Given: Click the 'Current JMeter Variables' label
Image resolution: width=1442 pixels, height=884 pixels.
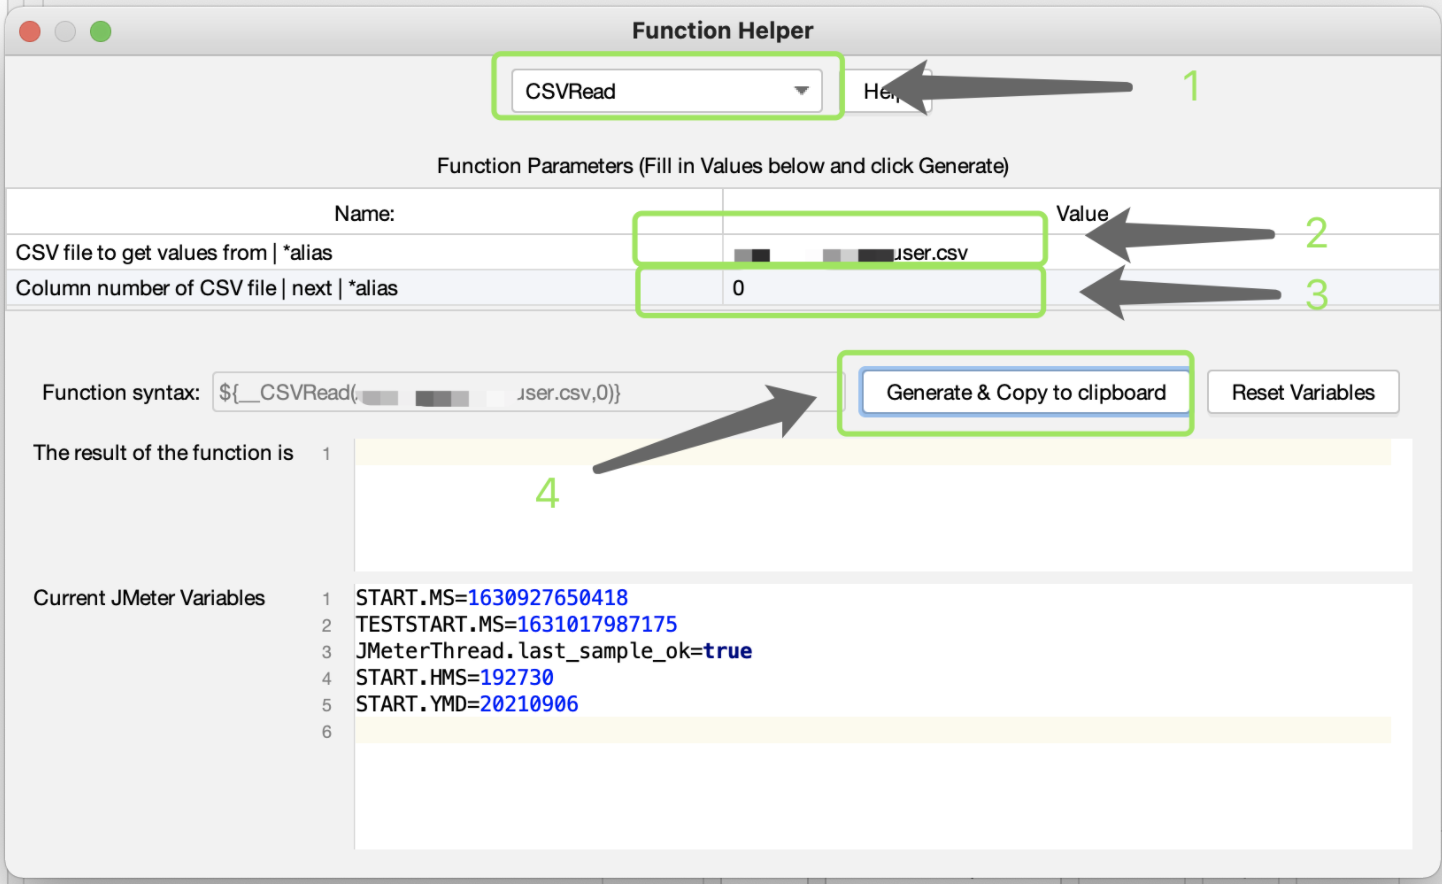Looking at the screenshot, I should (x=149, y=598).
